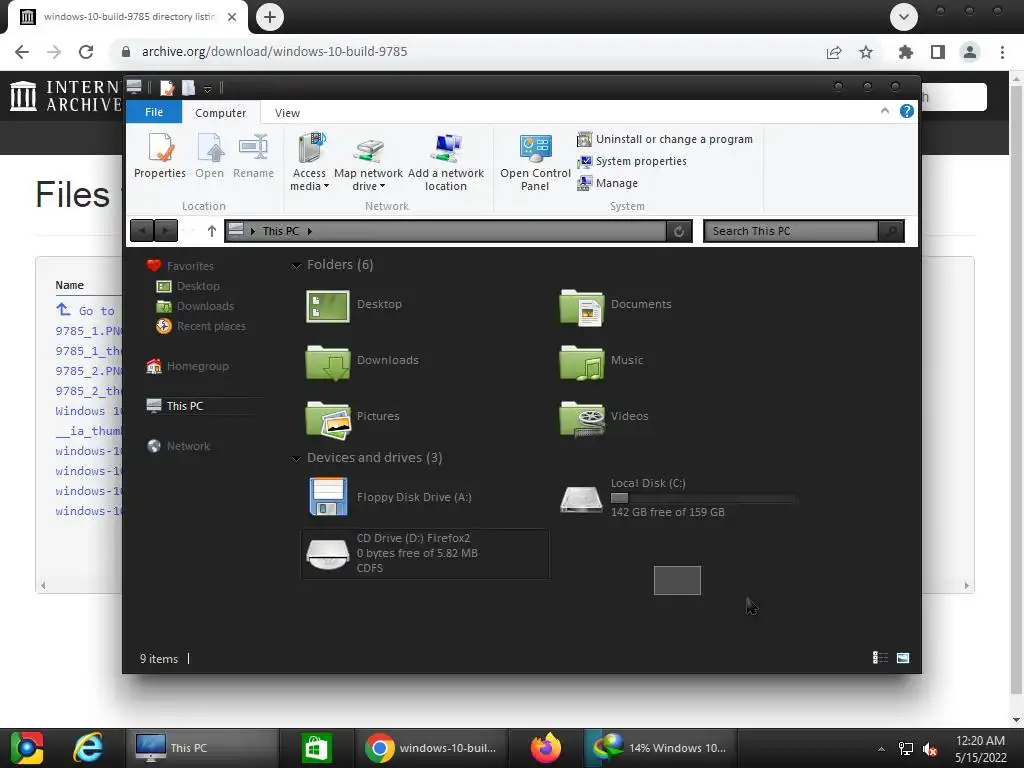Collapse the ribbon with the chevron
This screenshot has height=768, width=1024.
[x=885, y=111]
